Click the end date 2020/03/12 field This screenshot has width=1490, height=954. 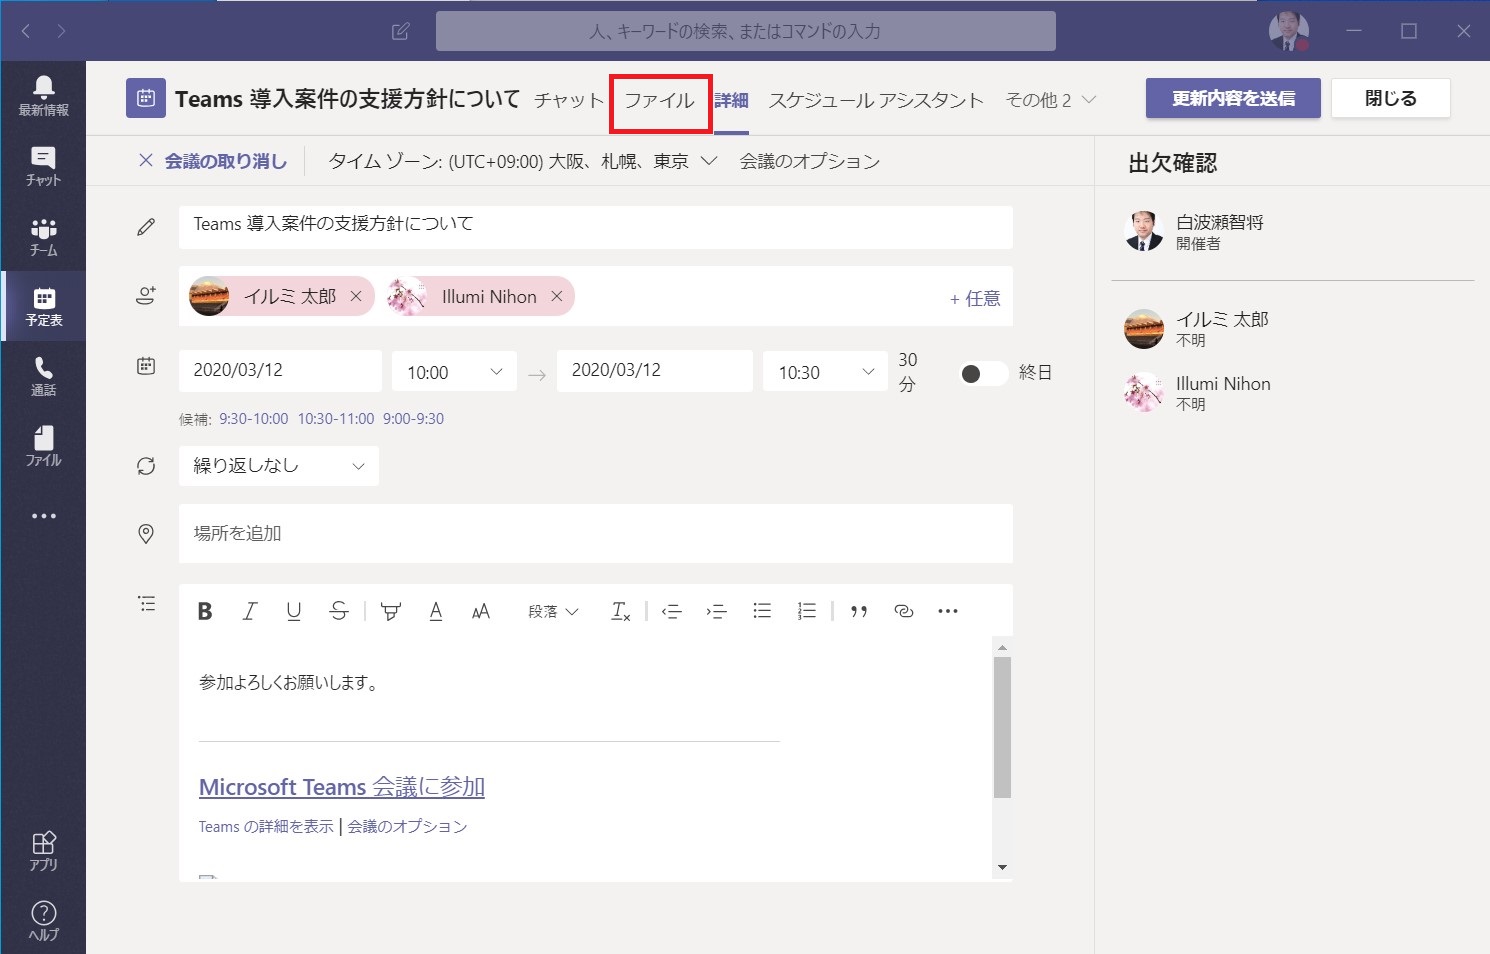pyautogui.click(x=655, y=371)
